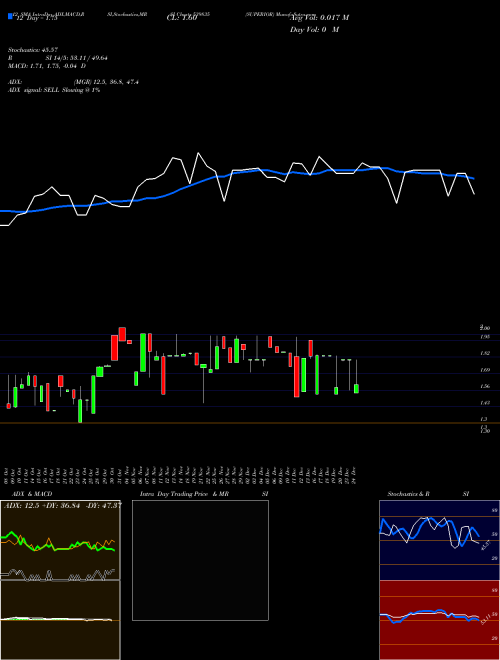Click the 'Stochastics & R' panel title
Viewport: 500px width, 660px height.
[x=409, y=494]
